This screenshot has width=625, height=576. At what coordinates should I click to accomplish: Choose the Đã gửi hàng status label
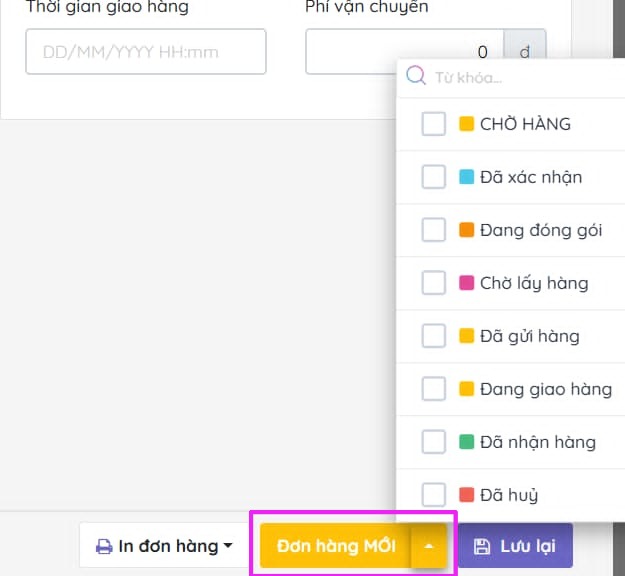point(529,336)
